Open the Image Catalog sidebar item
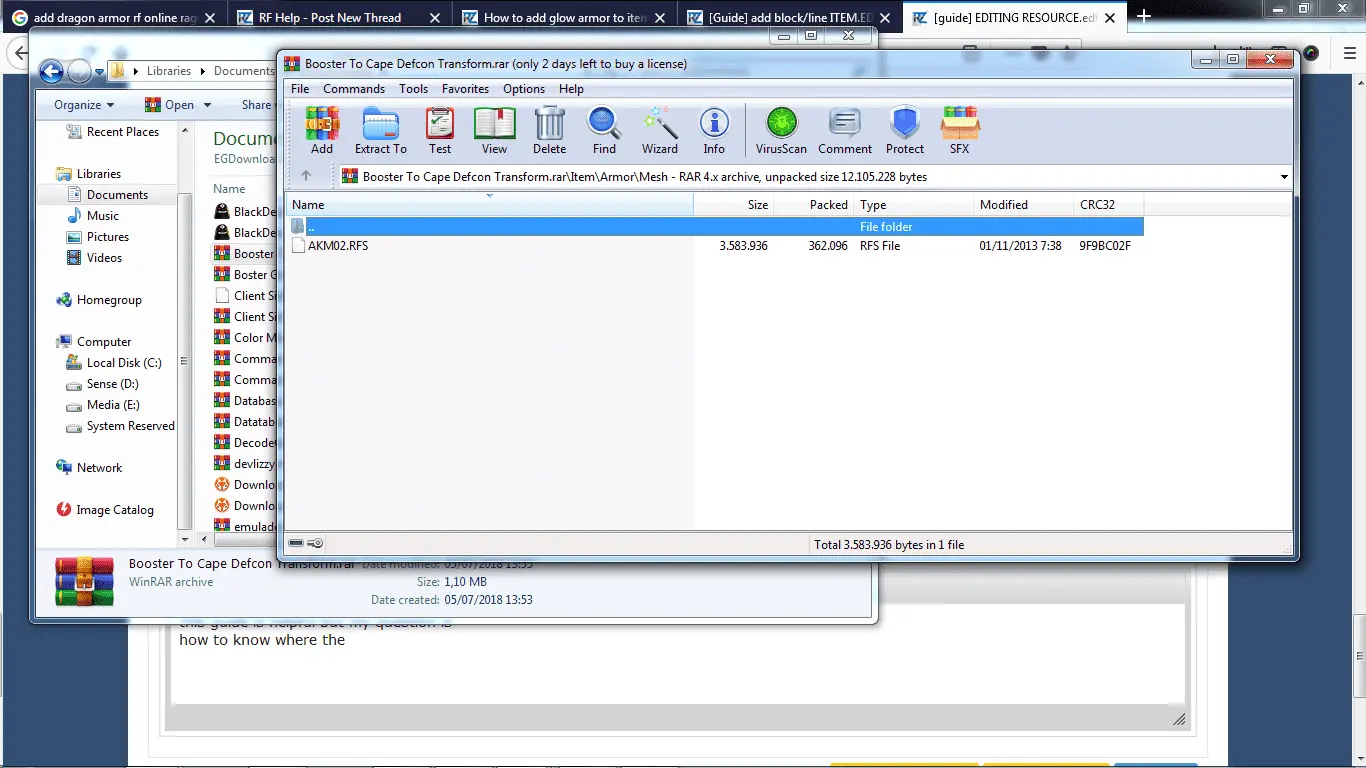 106,510
